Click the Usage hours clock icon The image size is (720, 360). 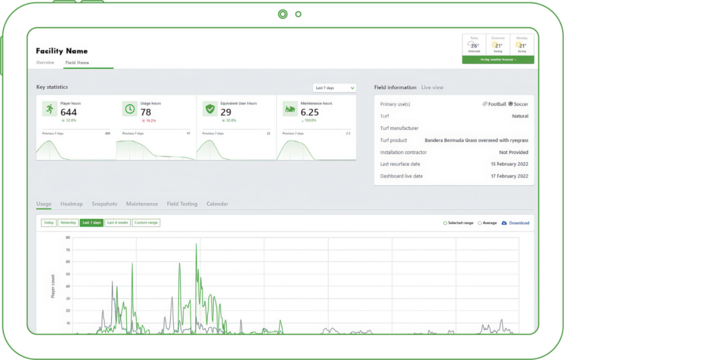pos(130,109)
